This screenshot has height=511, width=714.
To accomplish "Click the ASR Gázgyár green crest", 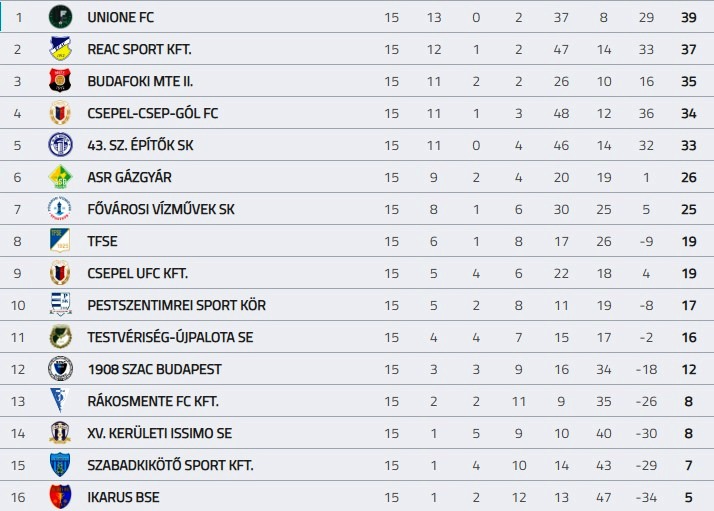I will (60, 177).
